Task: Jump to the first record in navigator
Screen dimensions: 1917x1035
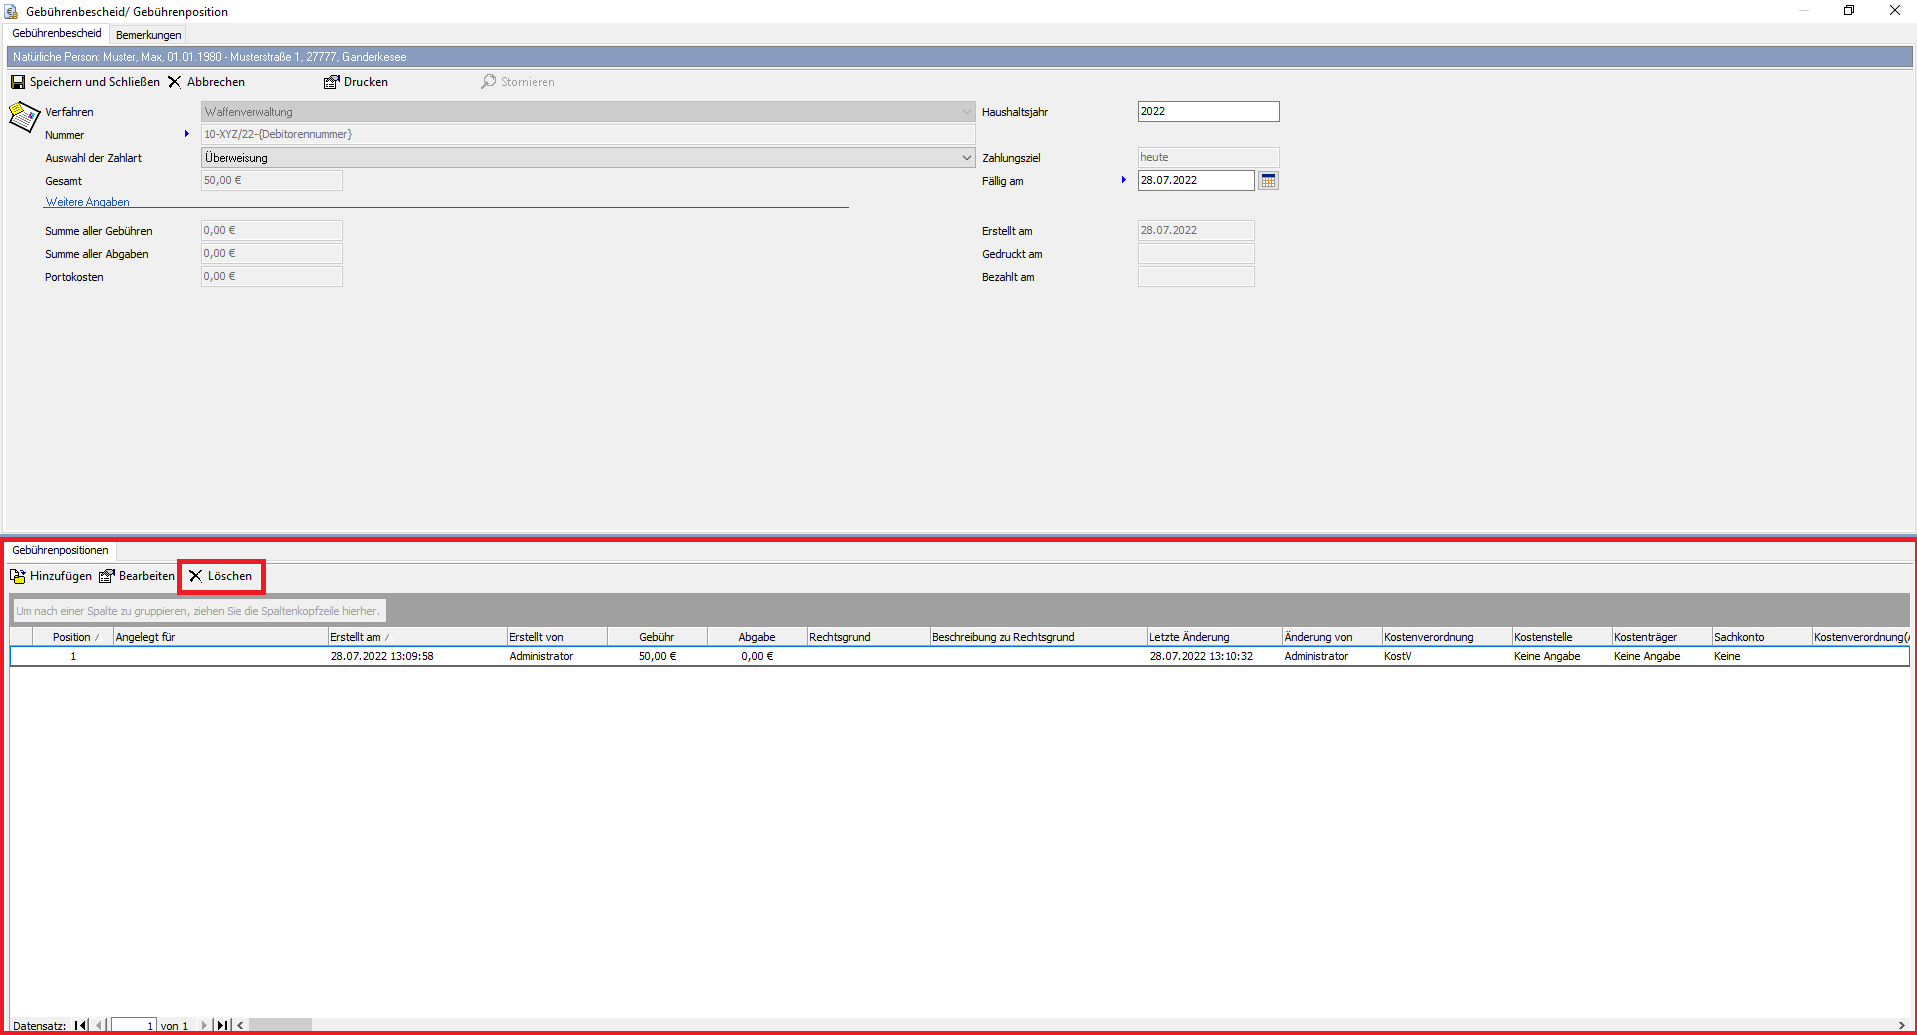Action: 80,1025
